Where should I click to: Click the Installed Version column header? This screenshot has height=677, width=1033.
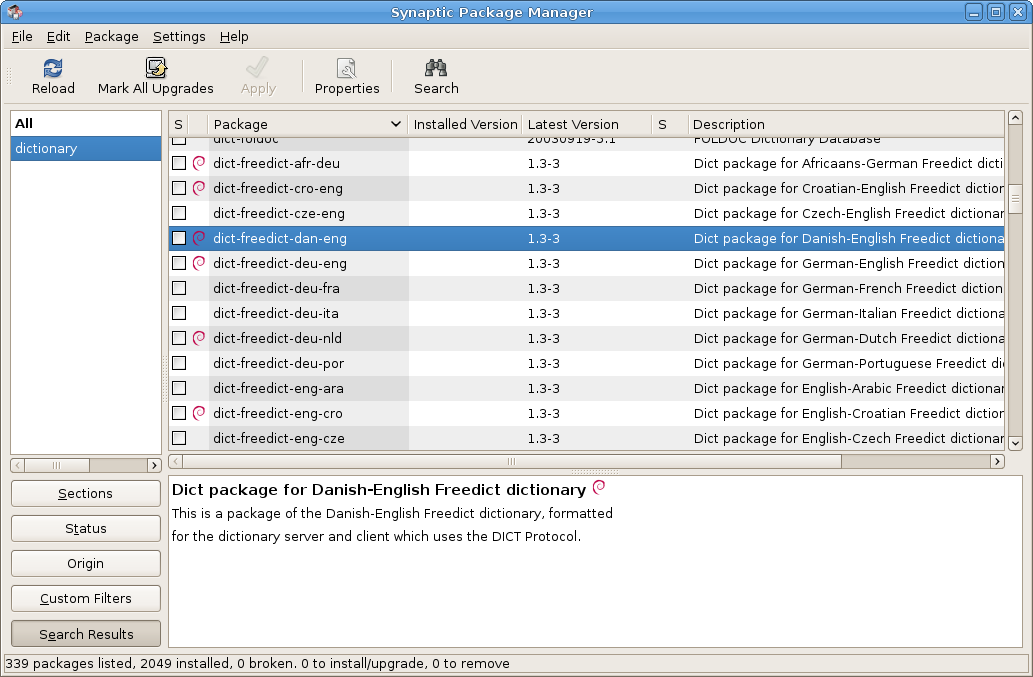465,124
